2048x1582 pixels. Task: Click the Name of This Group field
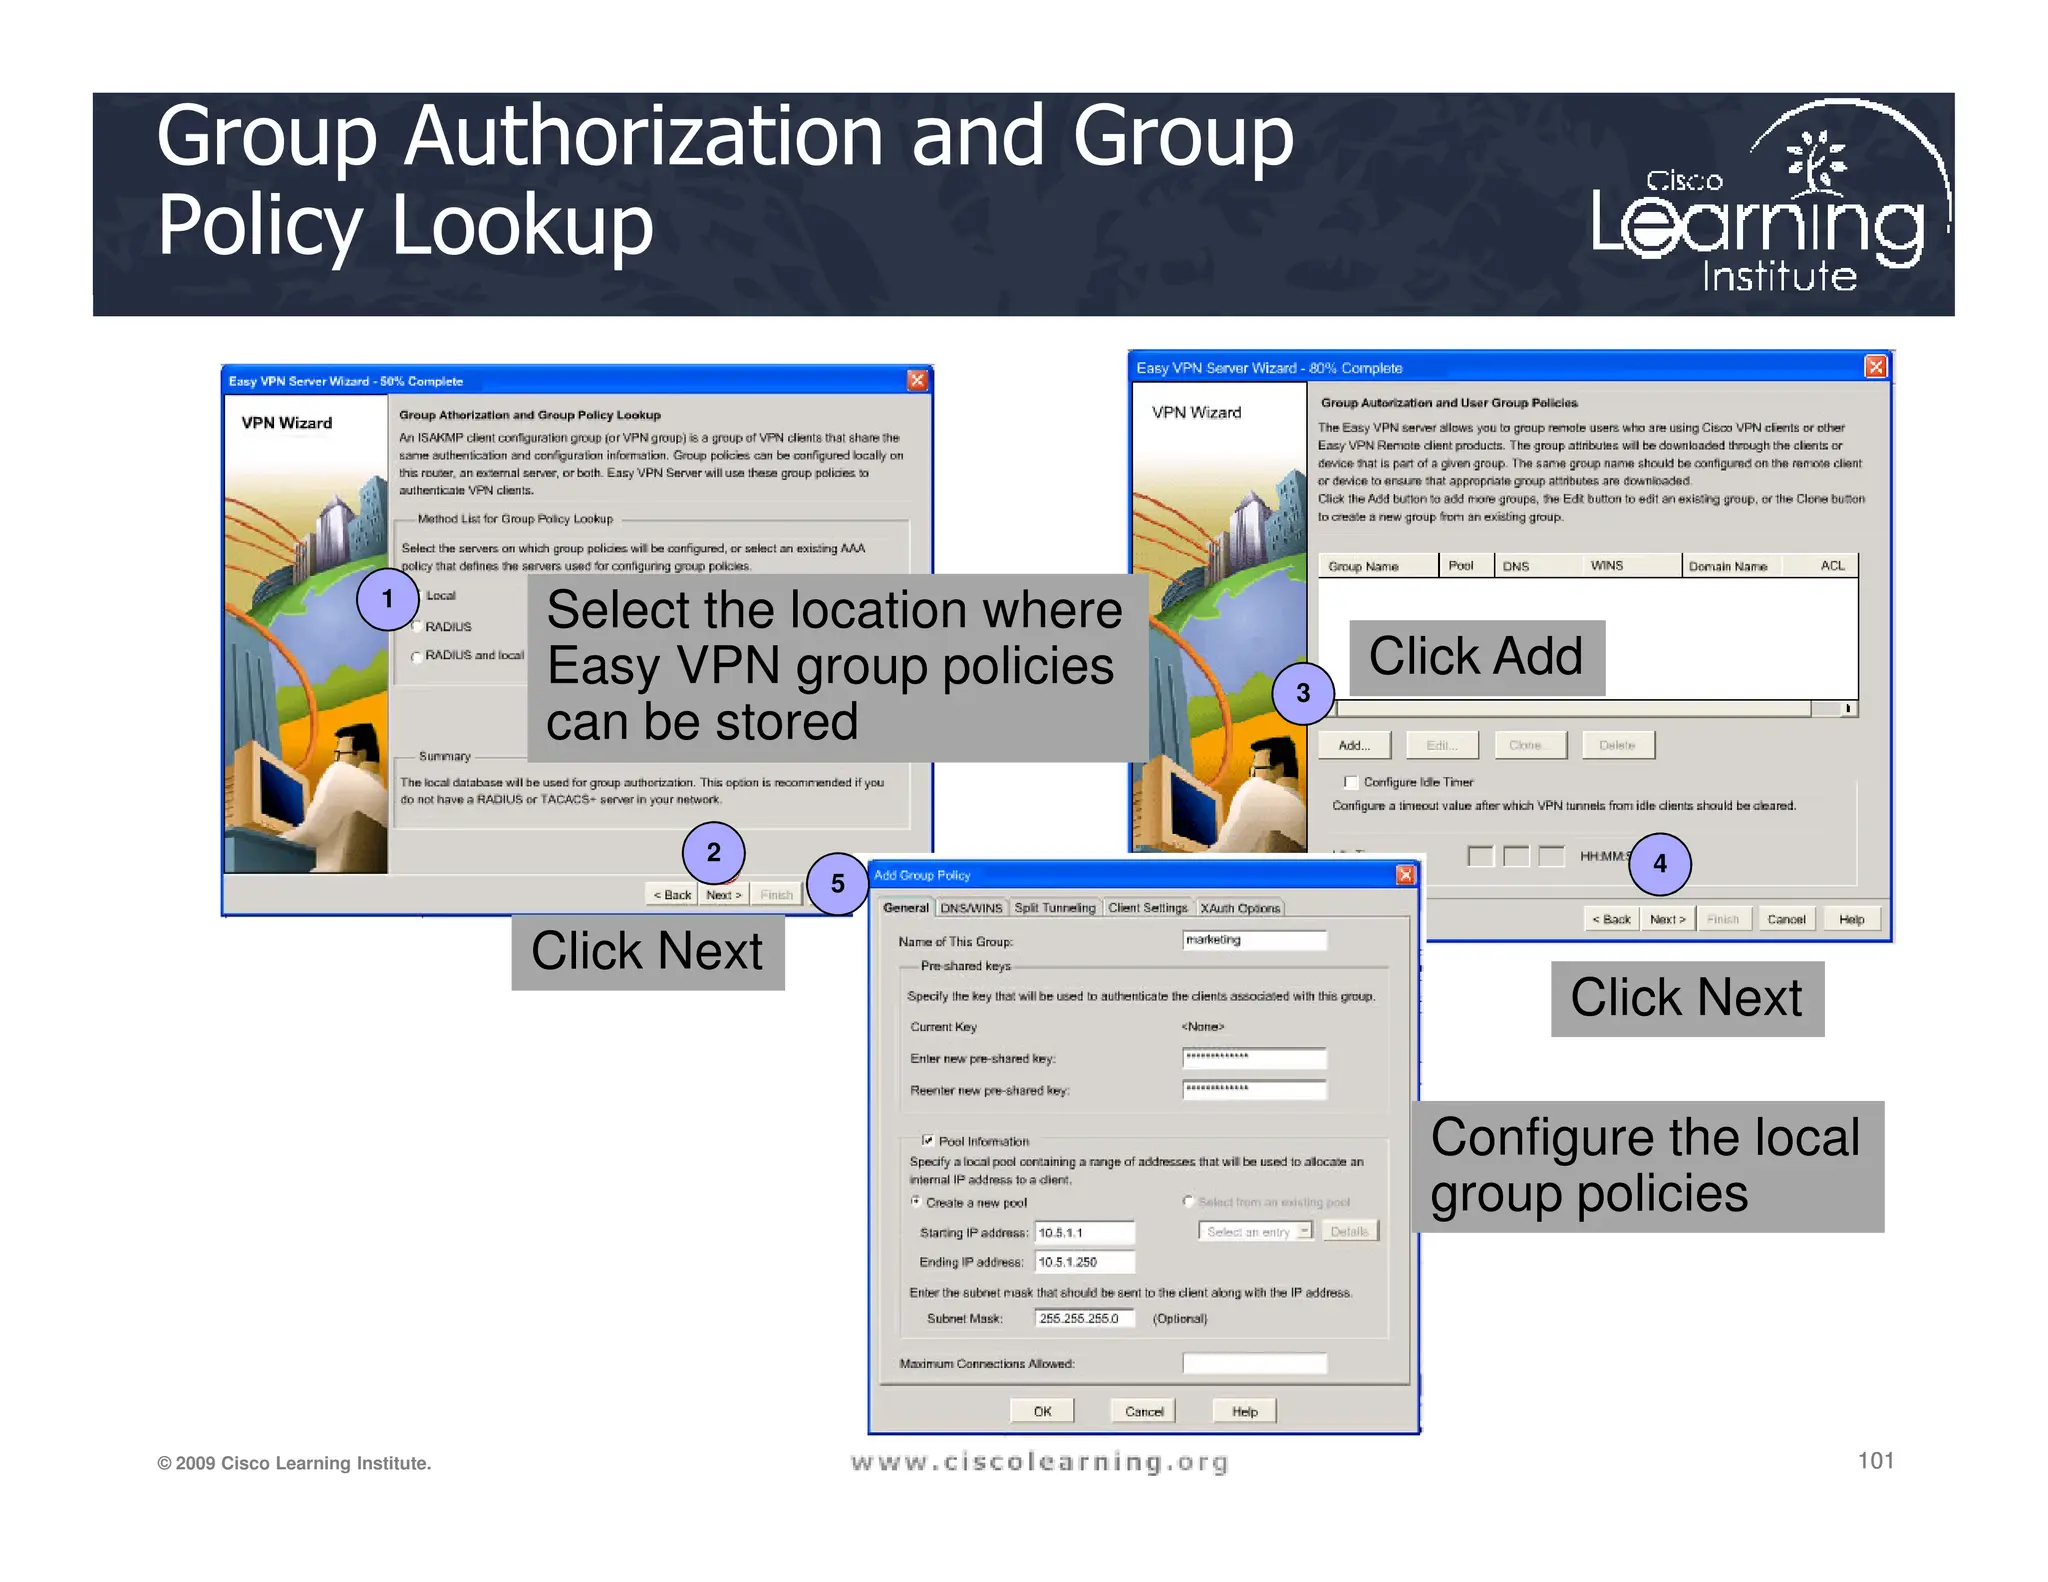point(1255,940)
